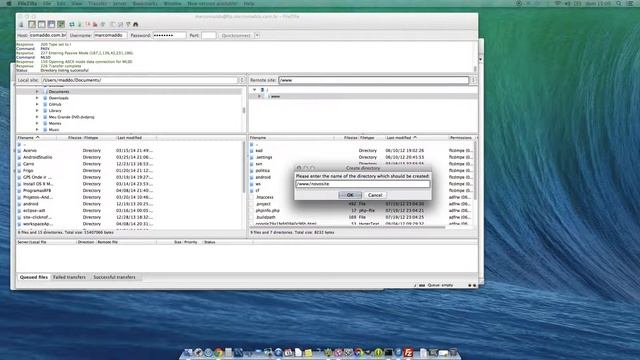
Task: Open FileZilla from the Dock
Action: pyautogui.click(x=408, y=352)
